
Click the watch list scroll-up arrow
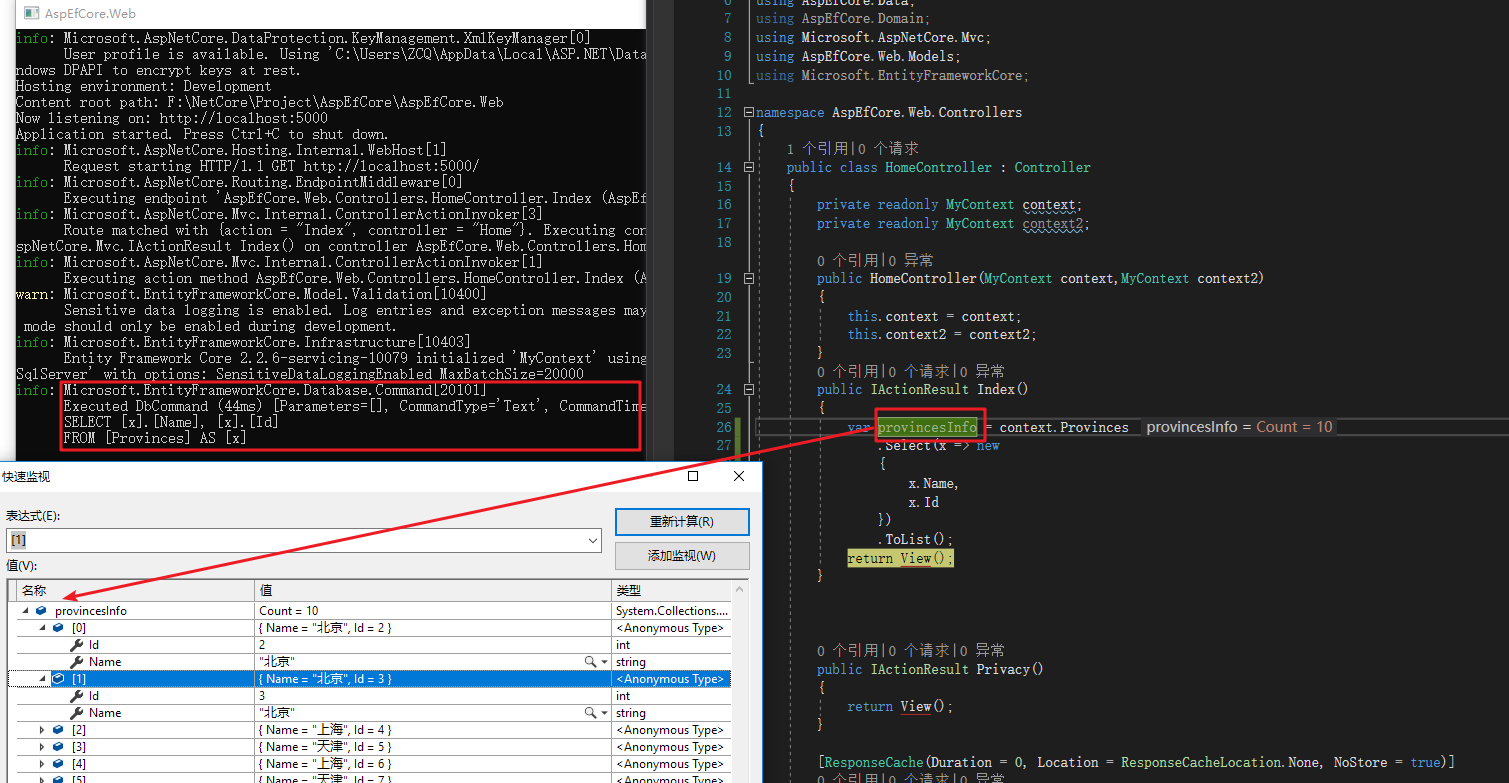(738, 590)
